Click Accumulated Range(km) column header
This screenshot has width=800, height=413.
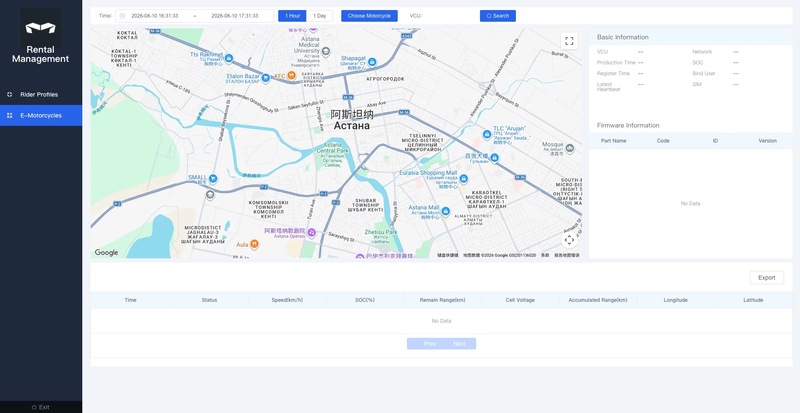598,300
